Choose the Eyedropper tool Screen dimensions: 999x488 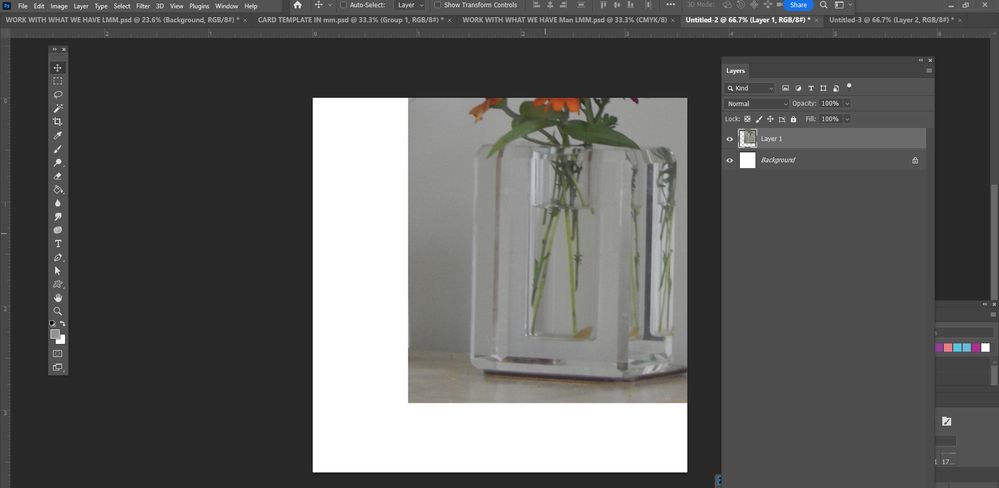pos(58,135)
